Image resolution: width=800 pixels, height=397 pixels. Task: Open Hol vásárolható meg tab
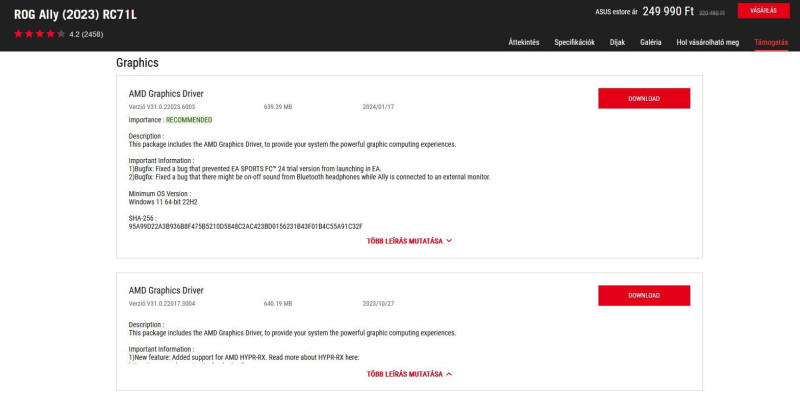[707, 42]
